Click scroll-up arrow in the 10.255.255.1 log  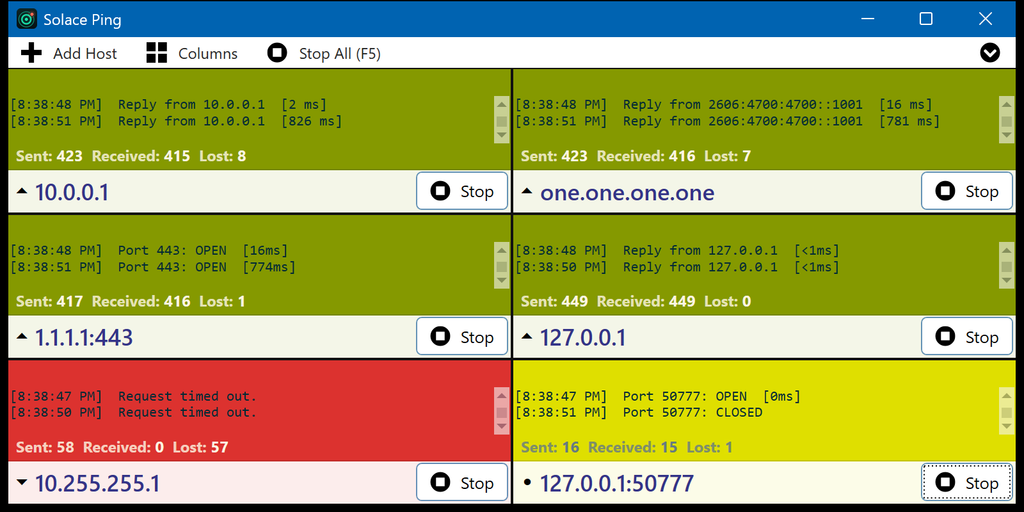click(502, 395)
